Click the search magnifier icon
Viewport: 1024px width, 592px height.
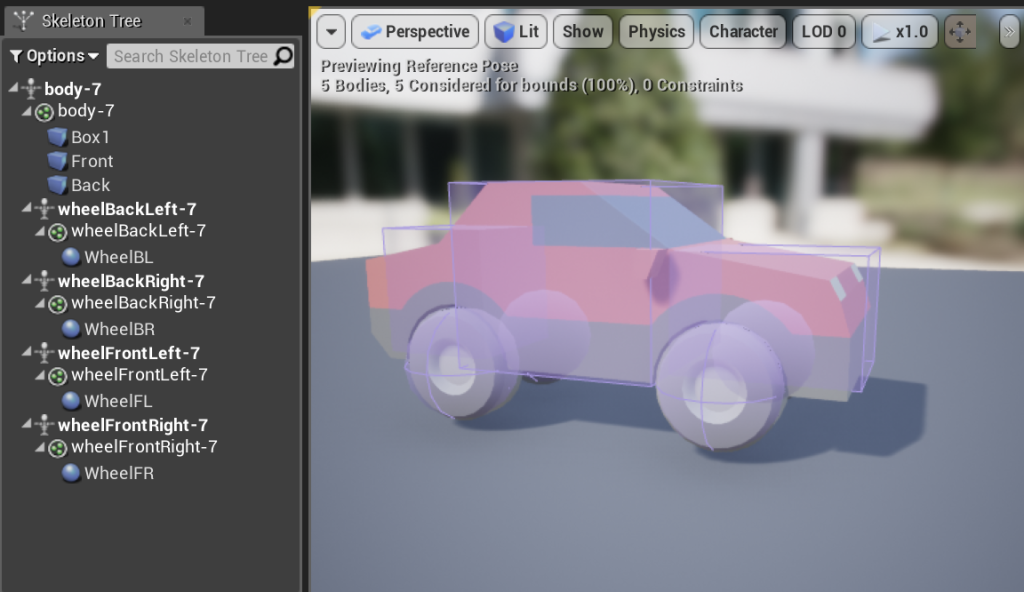tap(283, 56)
